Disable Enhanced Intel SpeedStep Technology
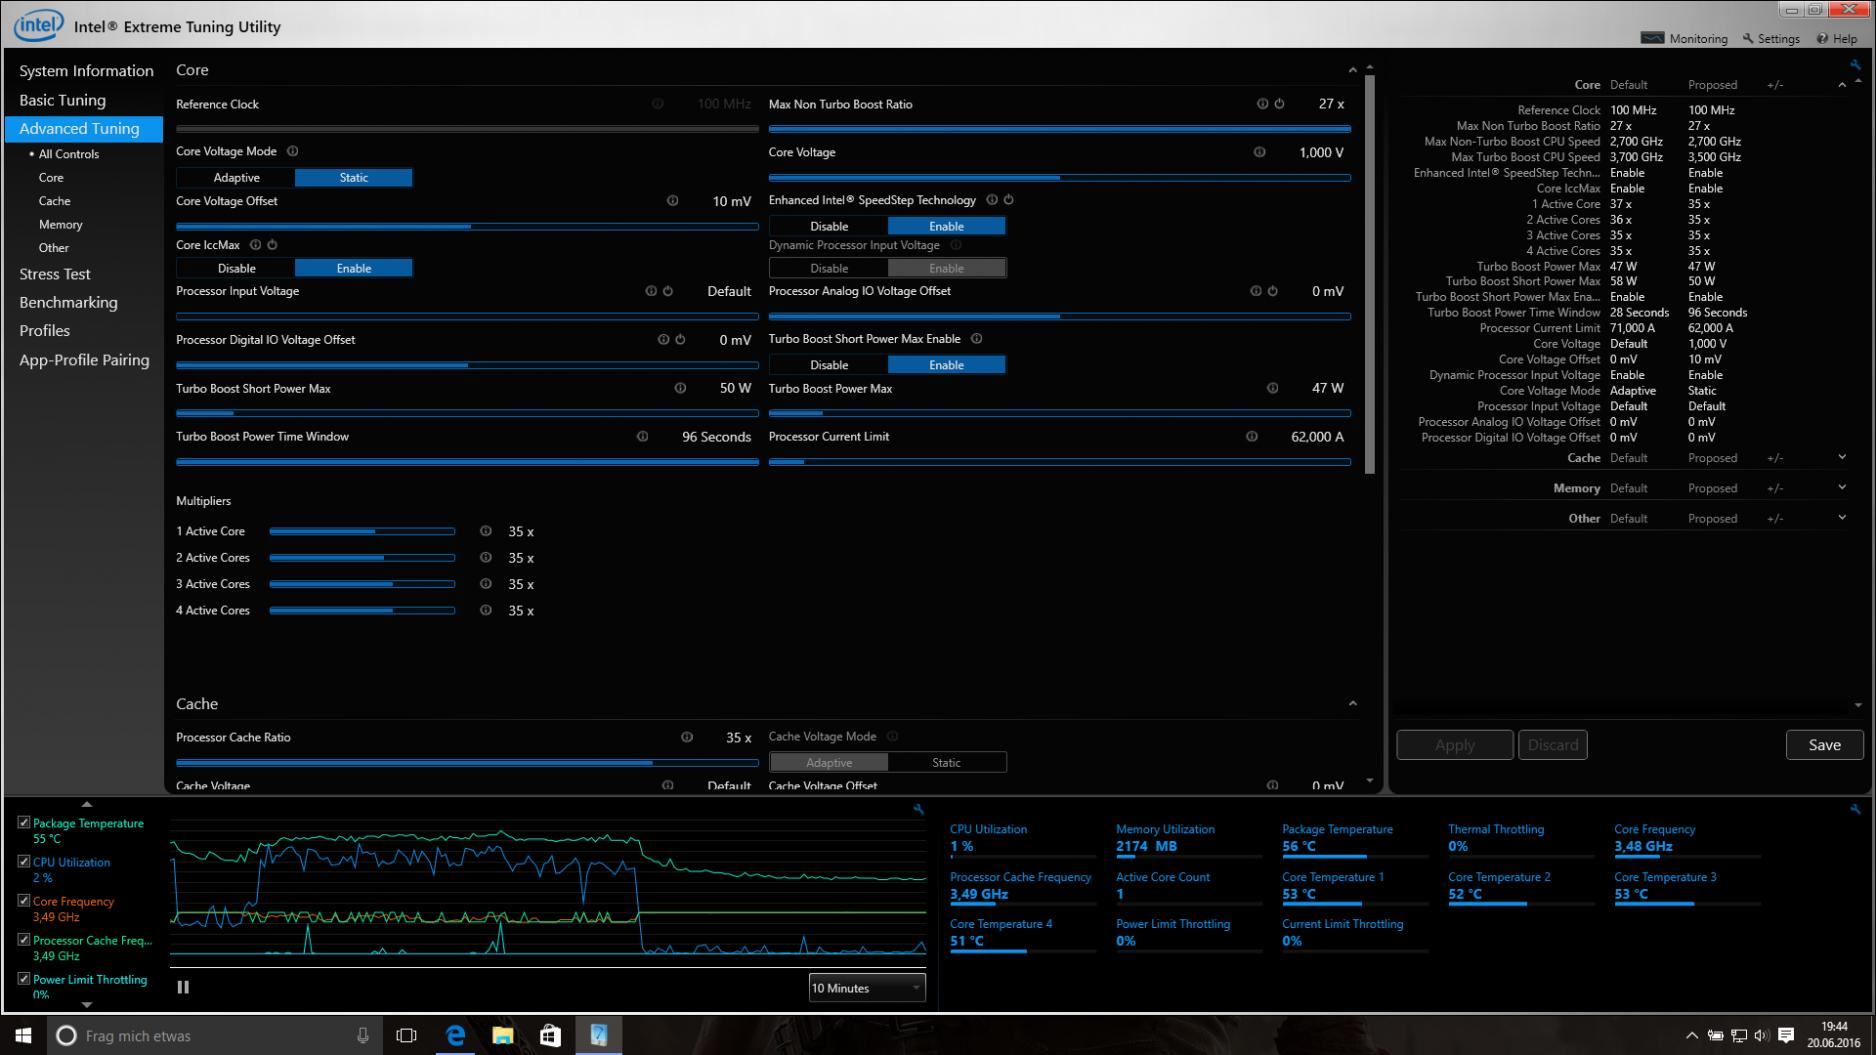 829,226
